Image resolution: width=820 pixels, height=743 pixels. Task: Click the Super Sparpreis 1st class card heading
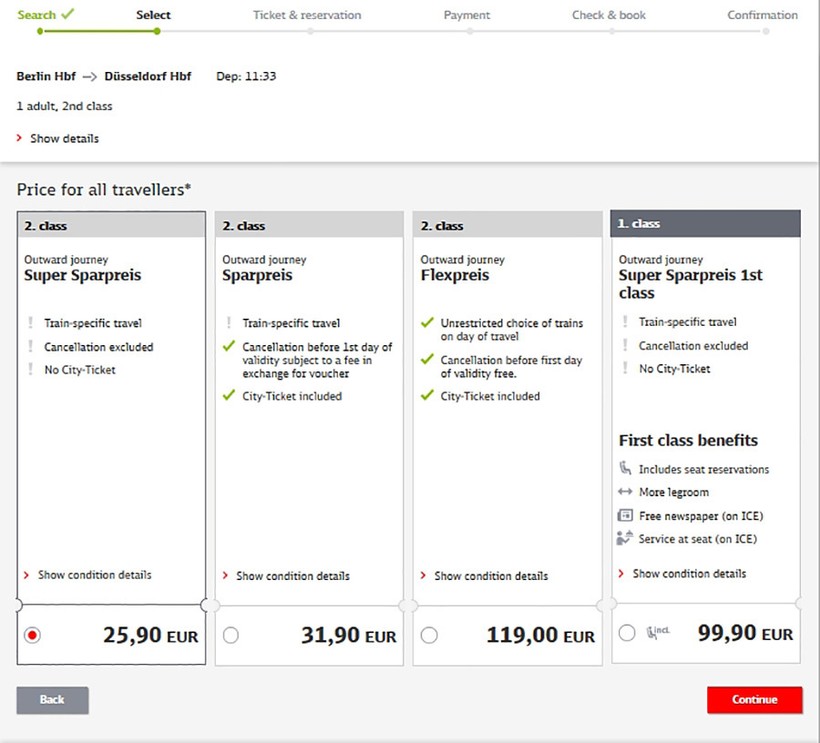[x=690, y=284]
